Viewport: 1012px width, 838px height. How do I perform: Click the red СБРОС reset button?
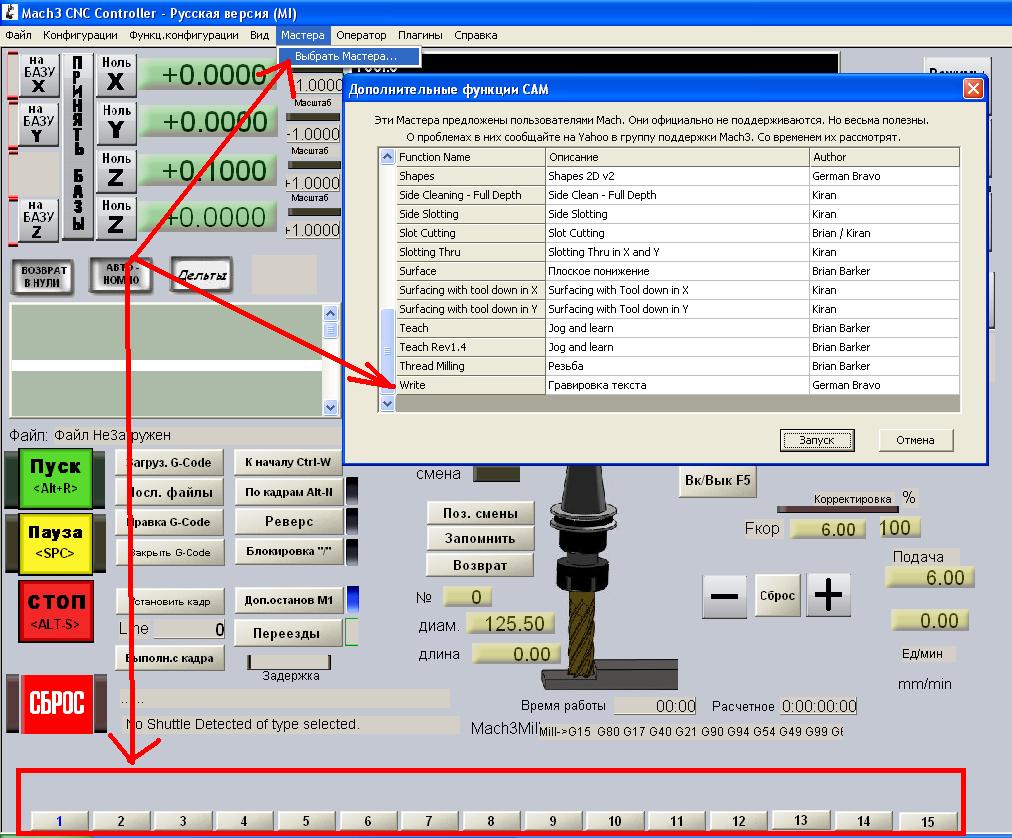pos(57,703)
